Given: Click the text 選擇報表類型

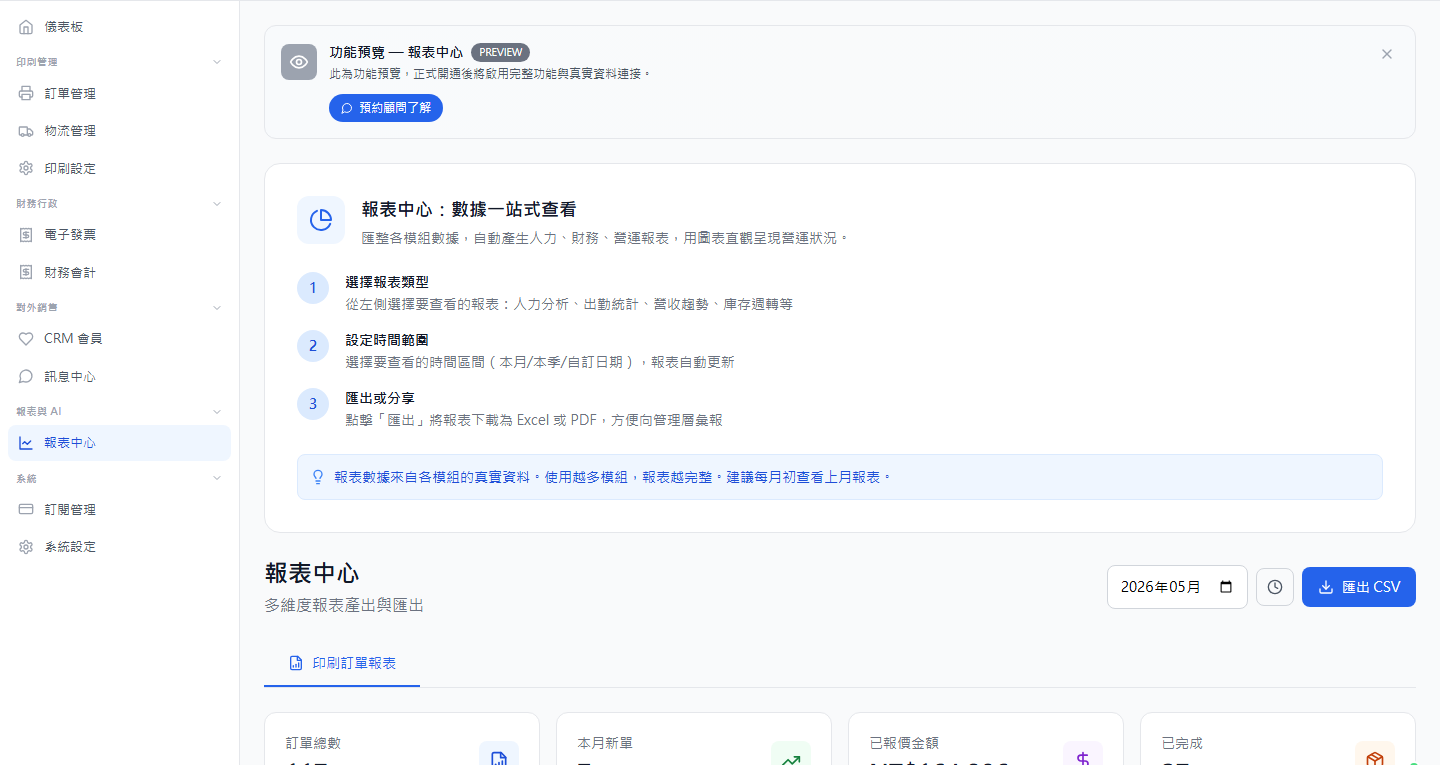Looking at the screenshot, I should 387,283.
